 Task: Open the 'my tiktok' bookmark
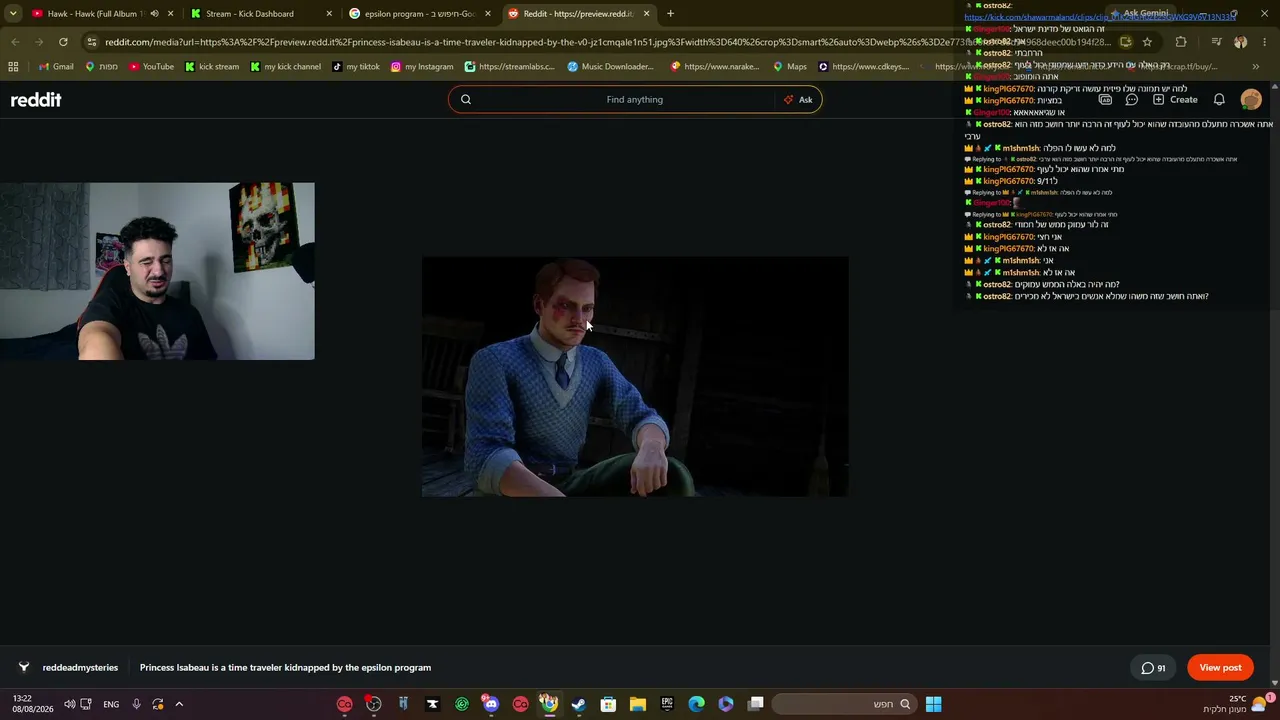coord(356,67)
